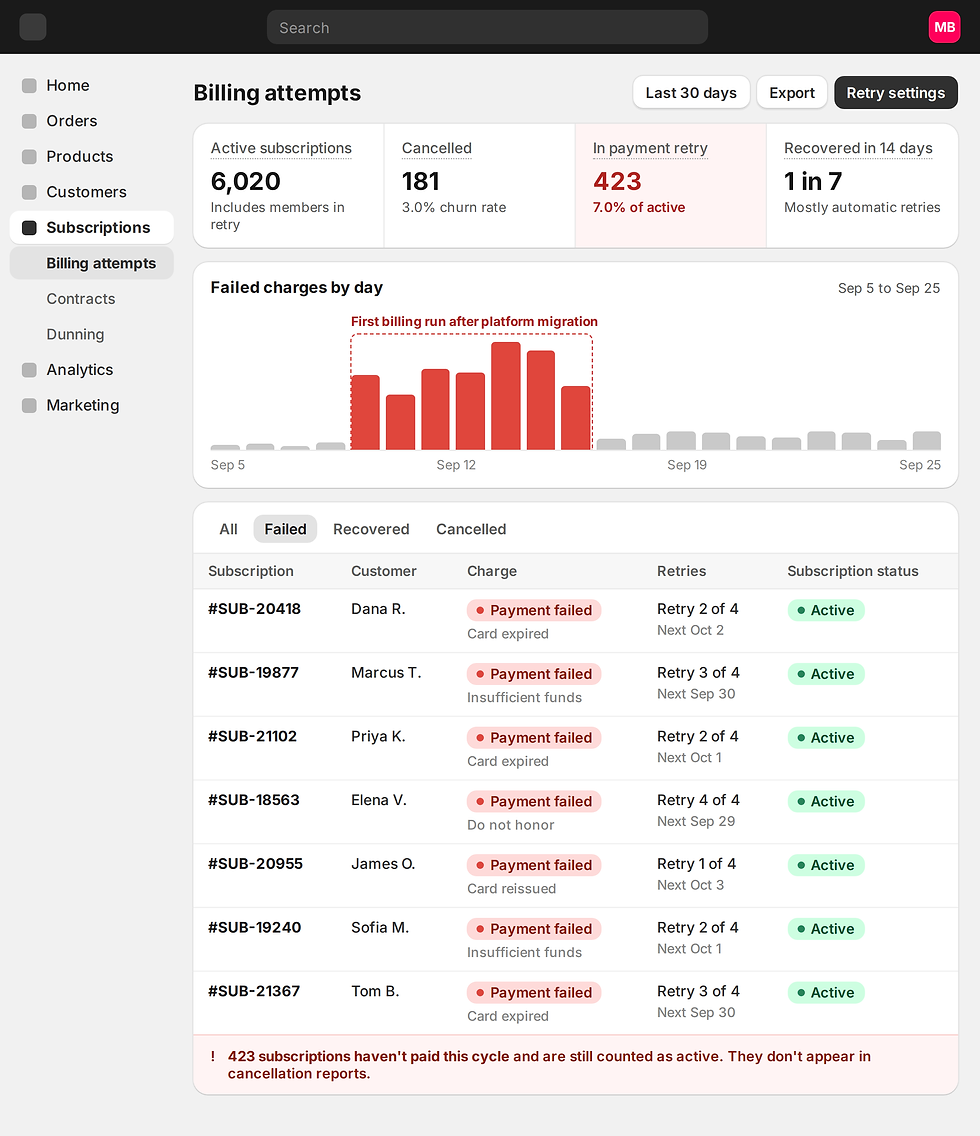Sort by Subscription status column header

point(853,571)
